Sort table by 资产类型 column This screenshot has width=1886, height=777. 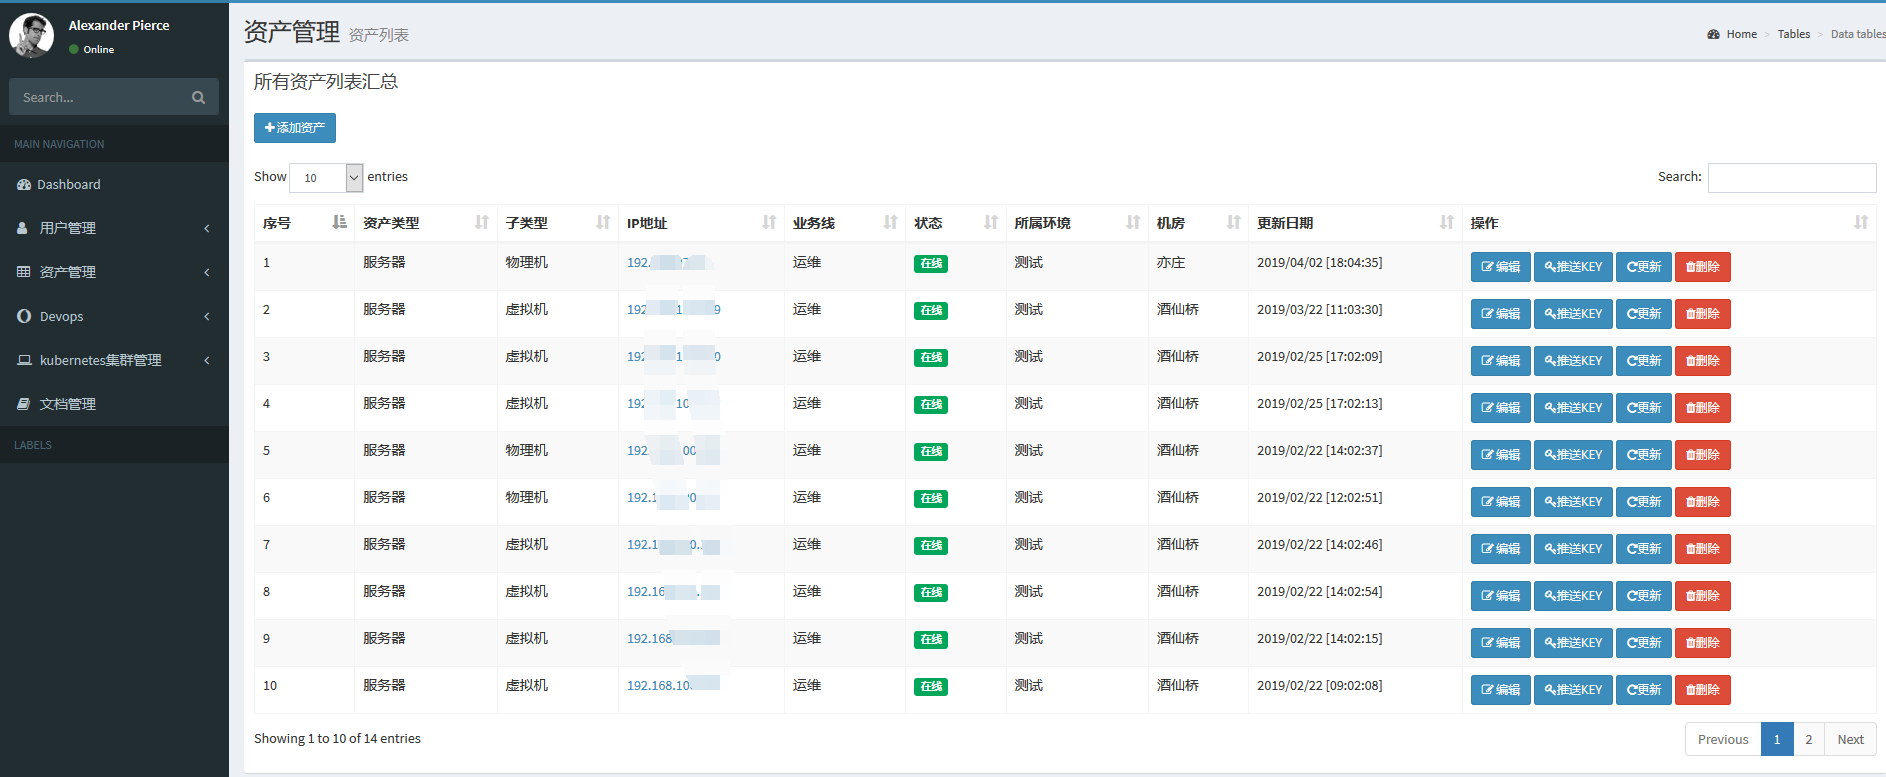425,223
